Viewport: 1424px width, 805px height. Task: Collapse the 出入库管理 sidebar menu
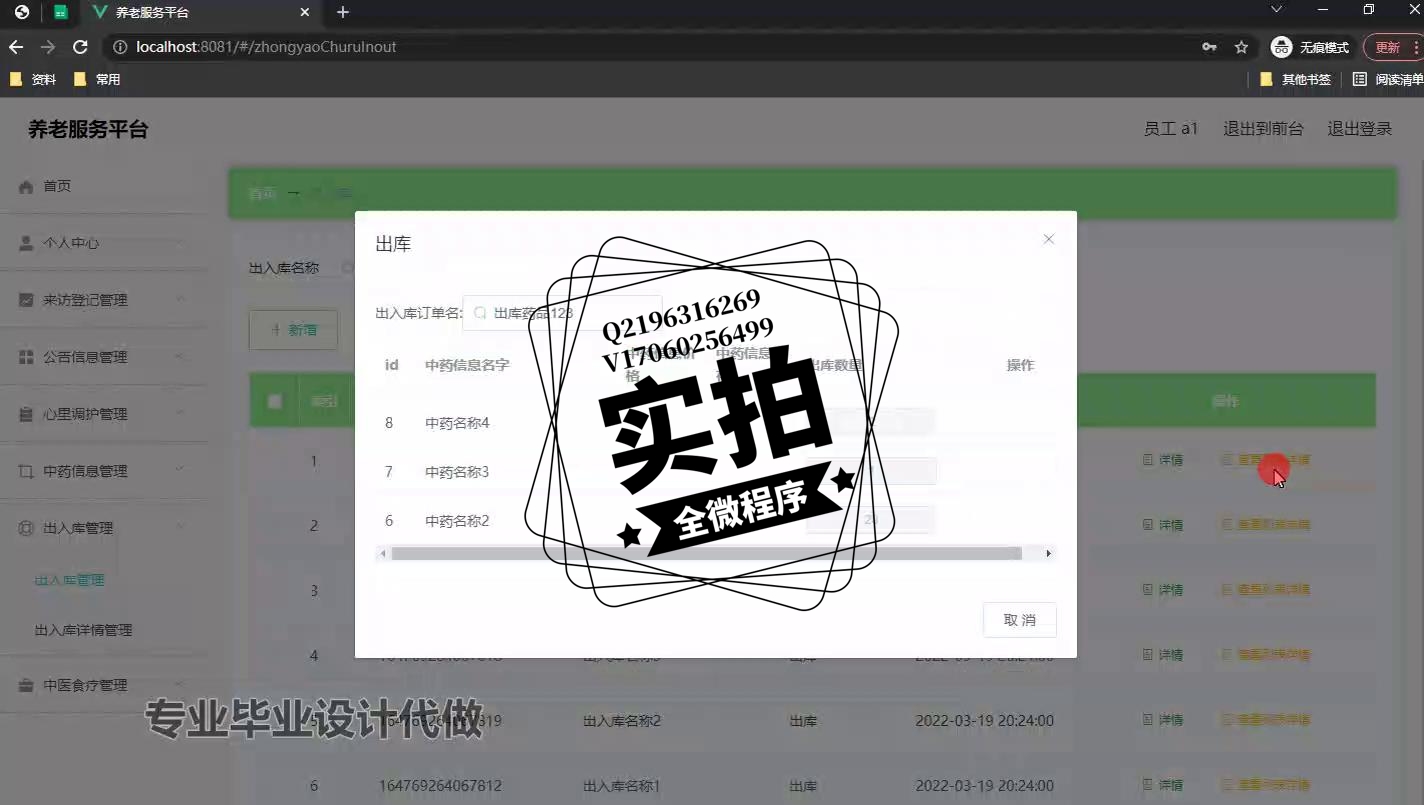click(x=105, y=528)
